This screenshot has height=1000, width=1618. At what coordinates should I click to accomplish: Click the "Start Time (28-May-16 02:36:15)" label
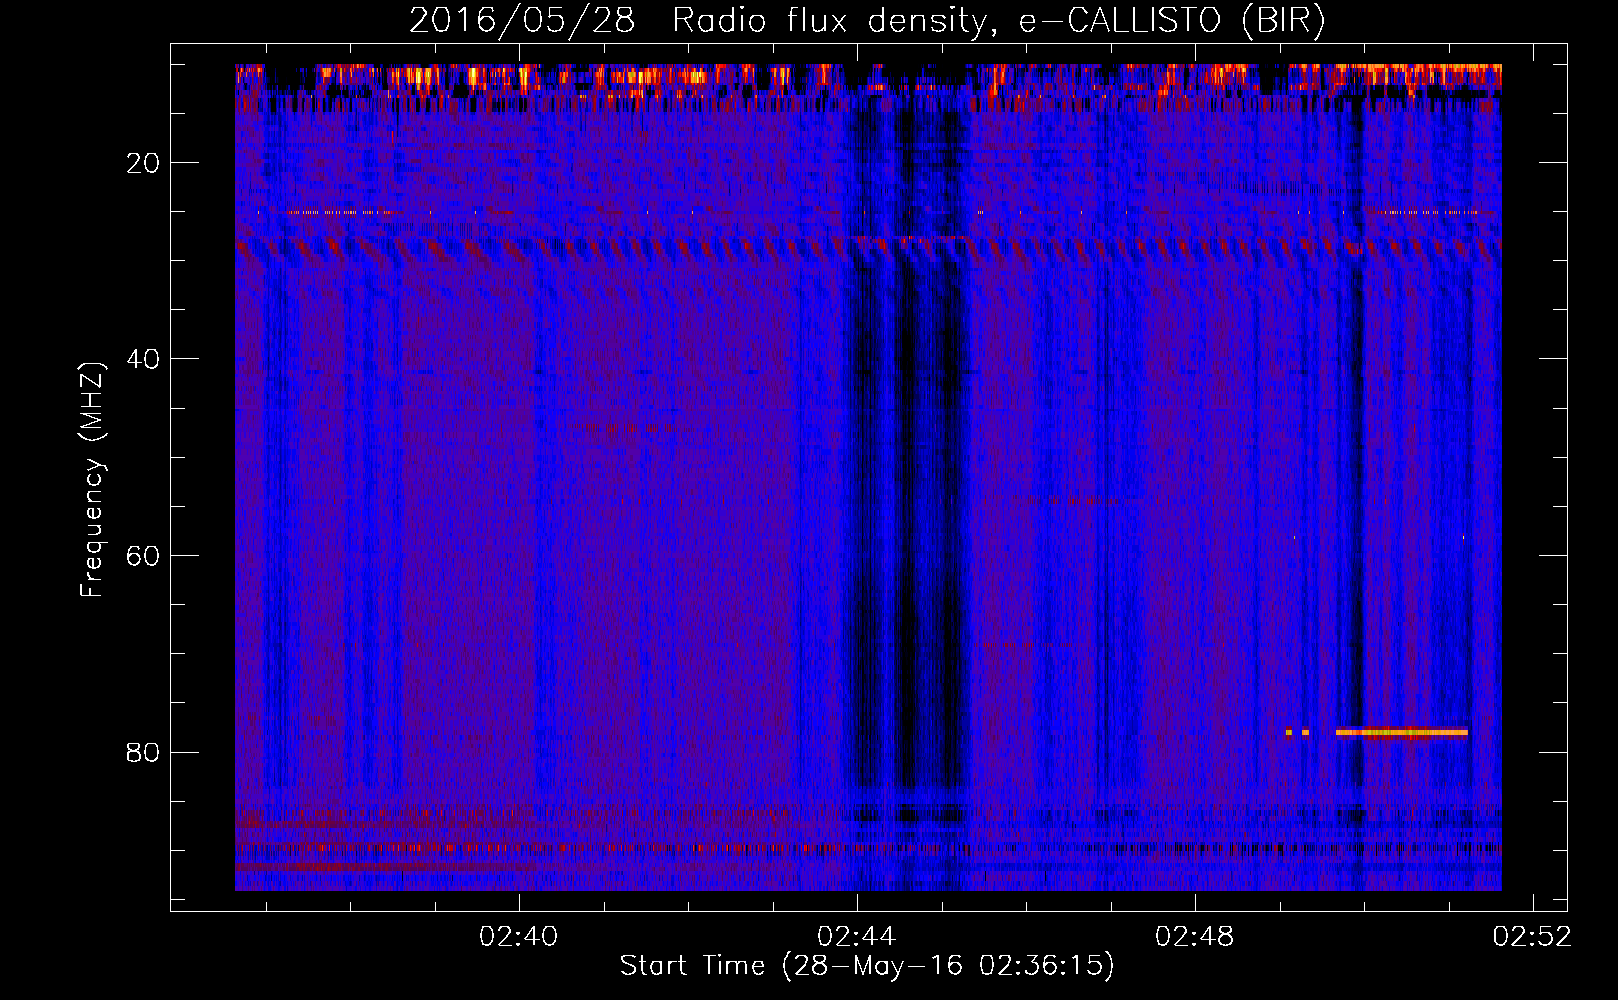(867, 966)
